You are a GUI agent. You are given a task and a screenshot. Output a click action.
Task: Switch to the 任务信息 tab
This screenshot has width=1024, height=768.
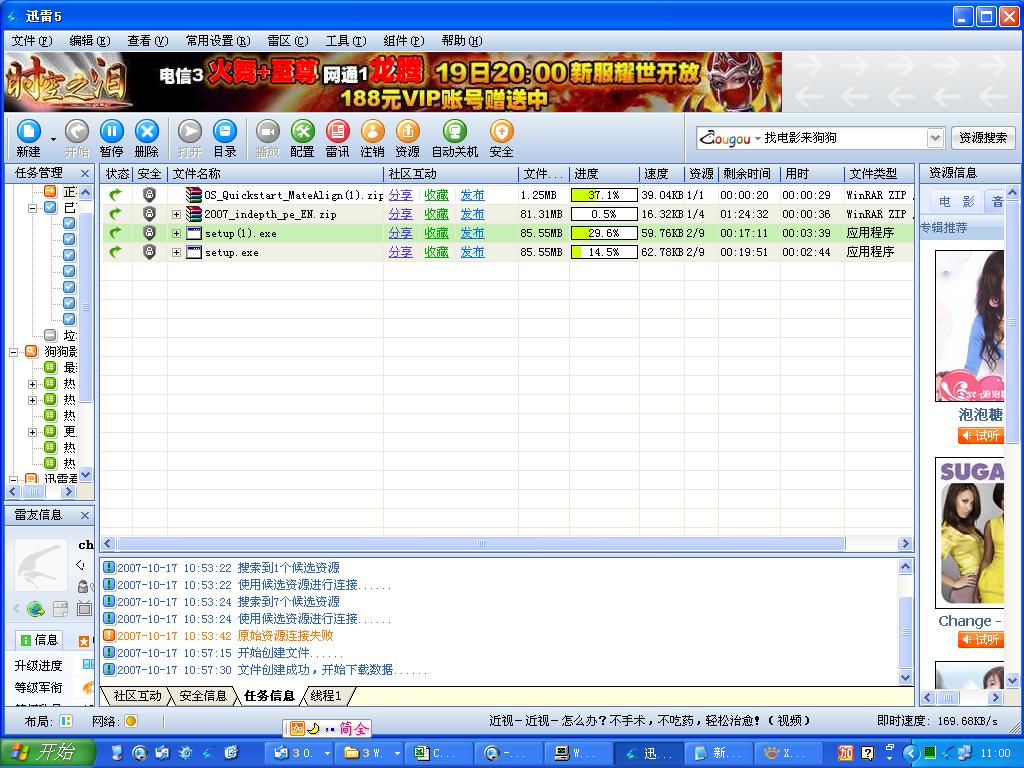[269, 696]
